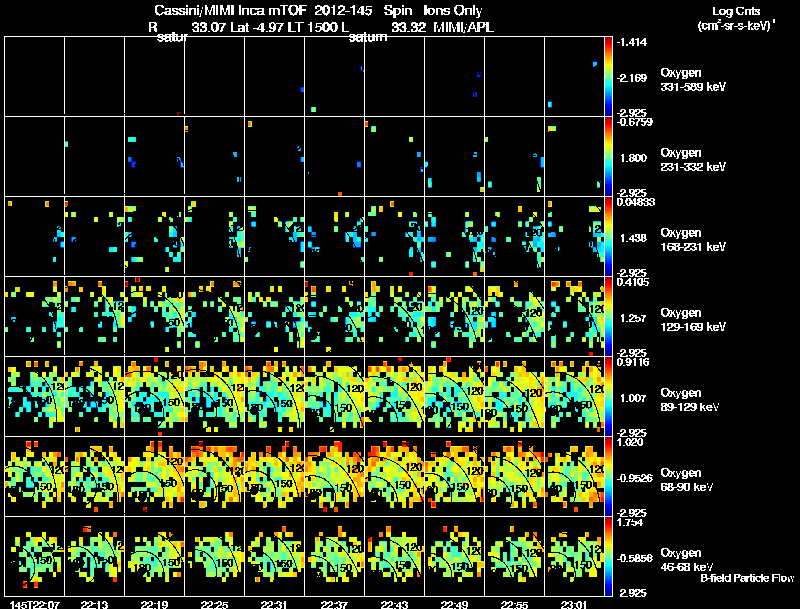800x609 pixels.
Task: Open the 22:07 panel in 46-68 keV row
Action: pos(34,556)
